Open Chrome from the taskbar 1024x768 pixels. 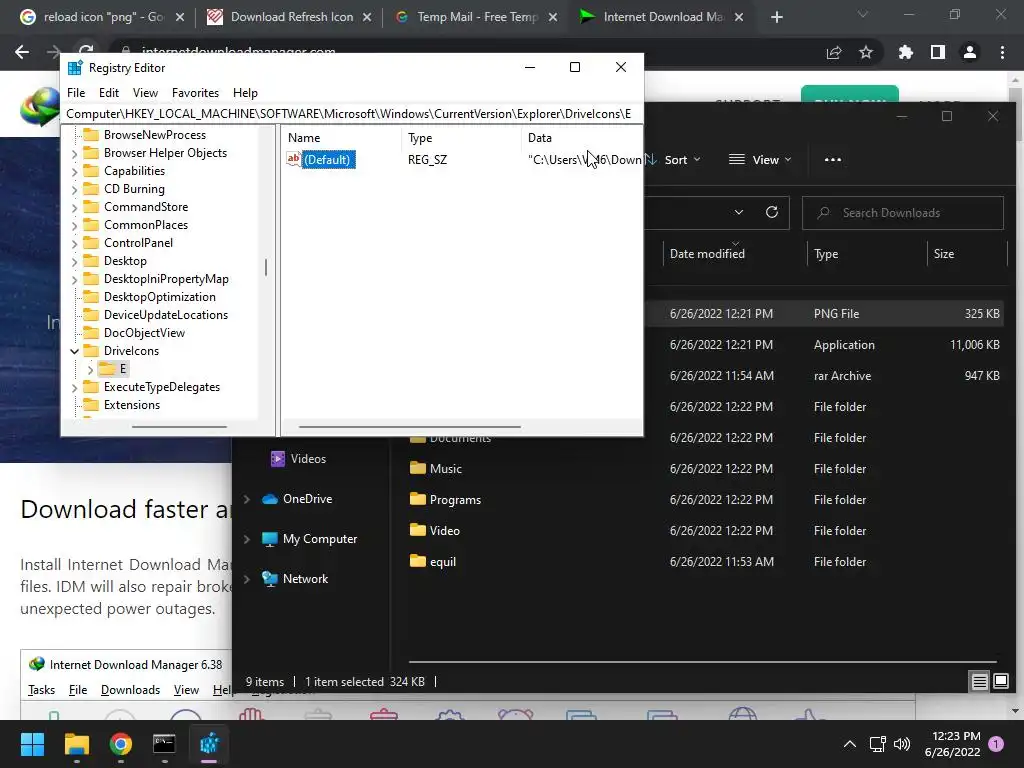point(121,744)
